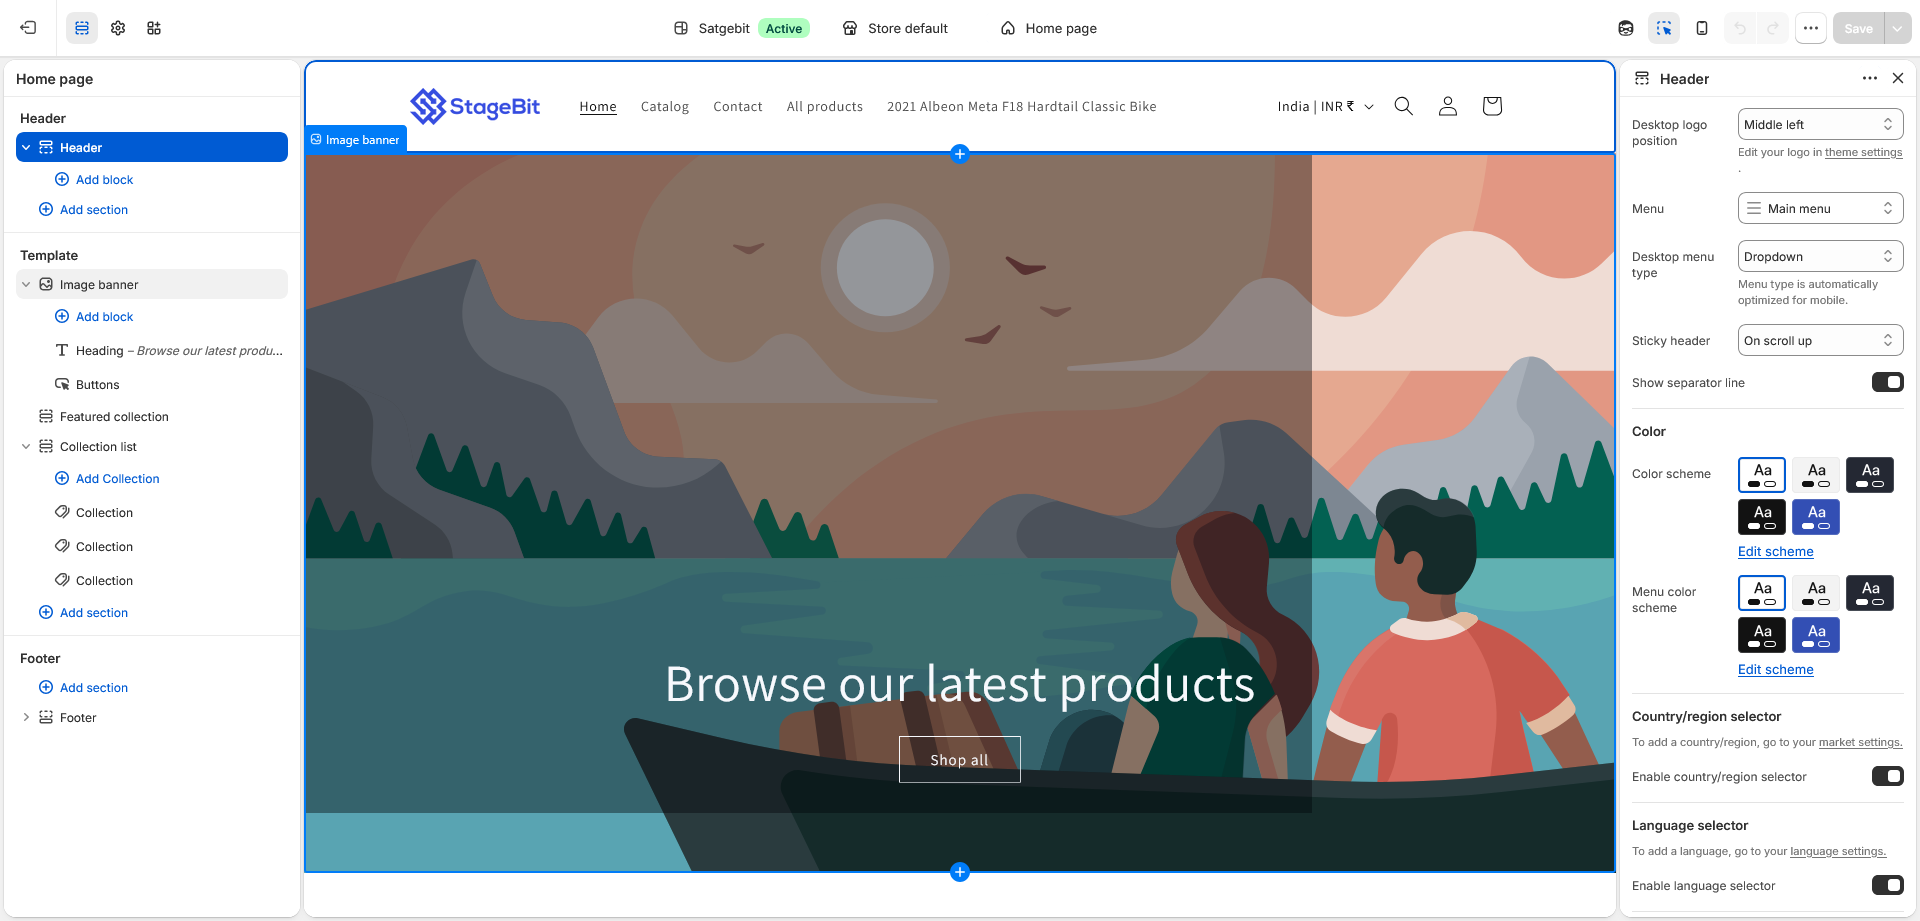
Task: Switch to mobile preview icon
Action: click(x=1702, y=28)
